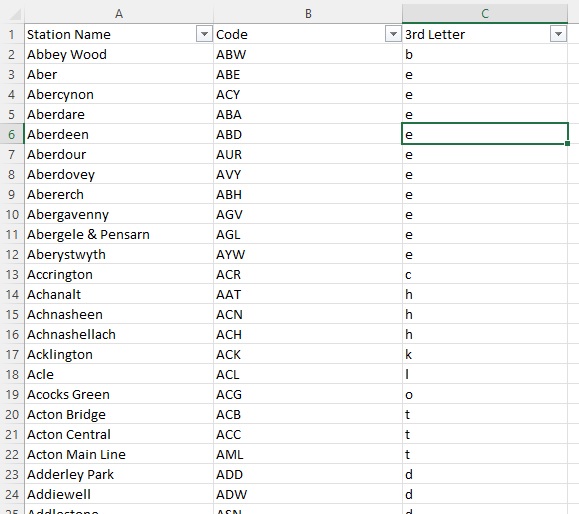Click the code cell 'ADD'
579x514 pixels.
(308, 474)
